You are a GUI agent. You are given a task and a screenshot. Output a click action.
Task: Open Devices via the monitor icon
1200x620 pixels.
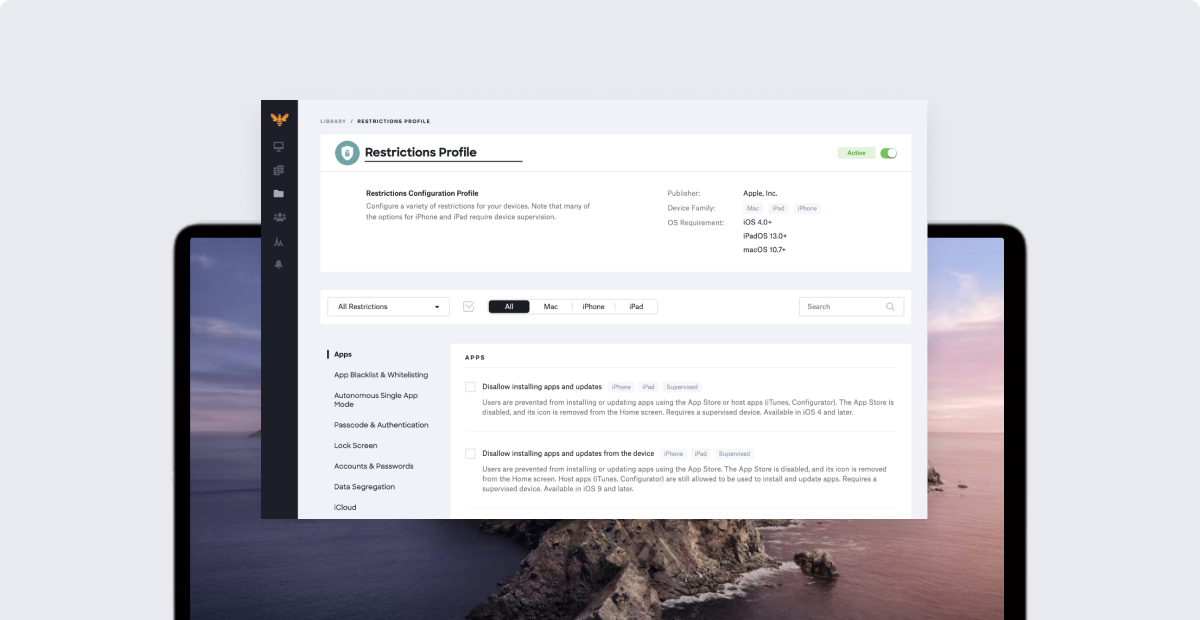[279, 146]
